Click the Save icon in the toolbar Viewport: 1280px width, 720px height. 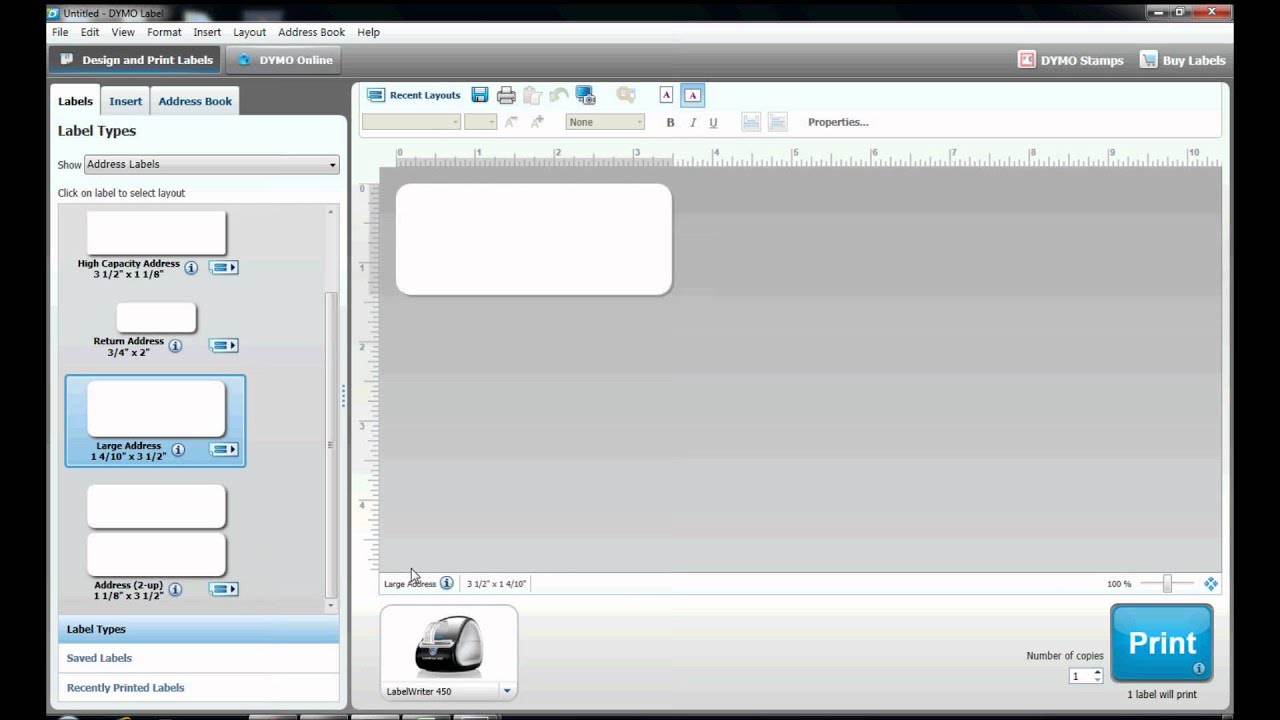click(480, 95)
